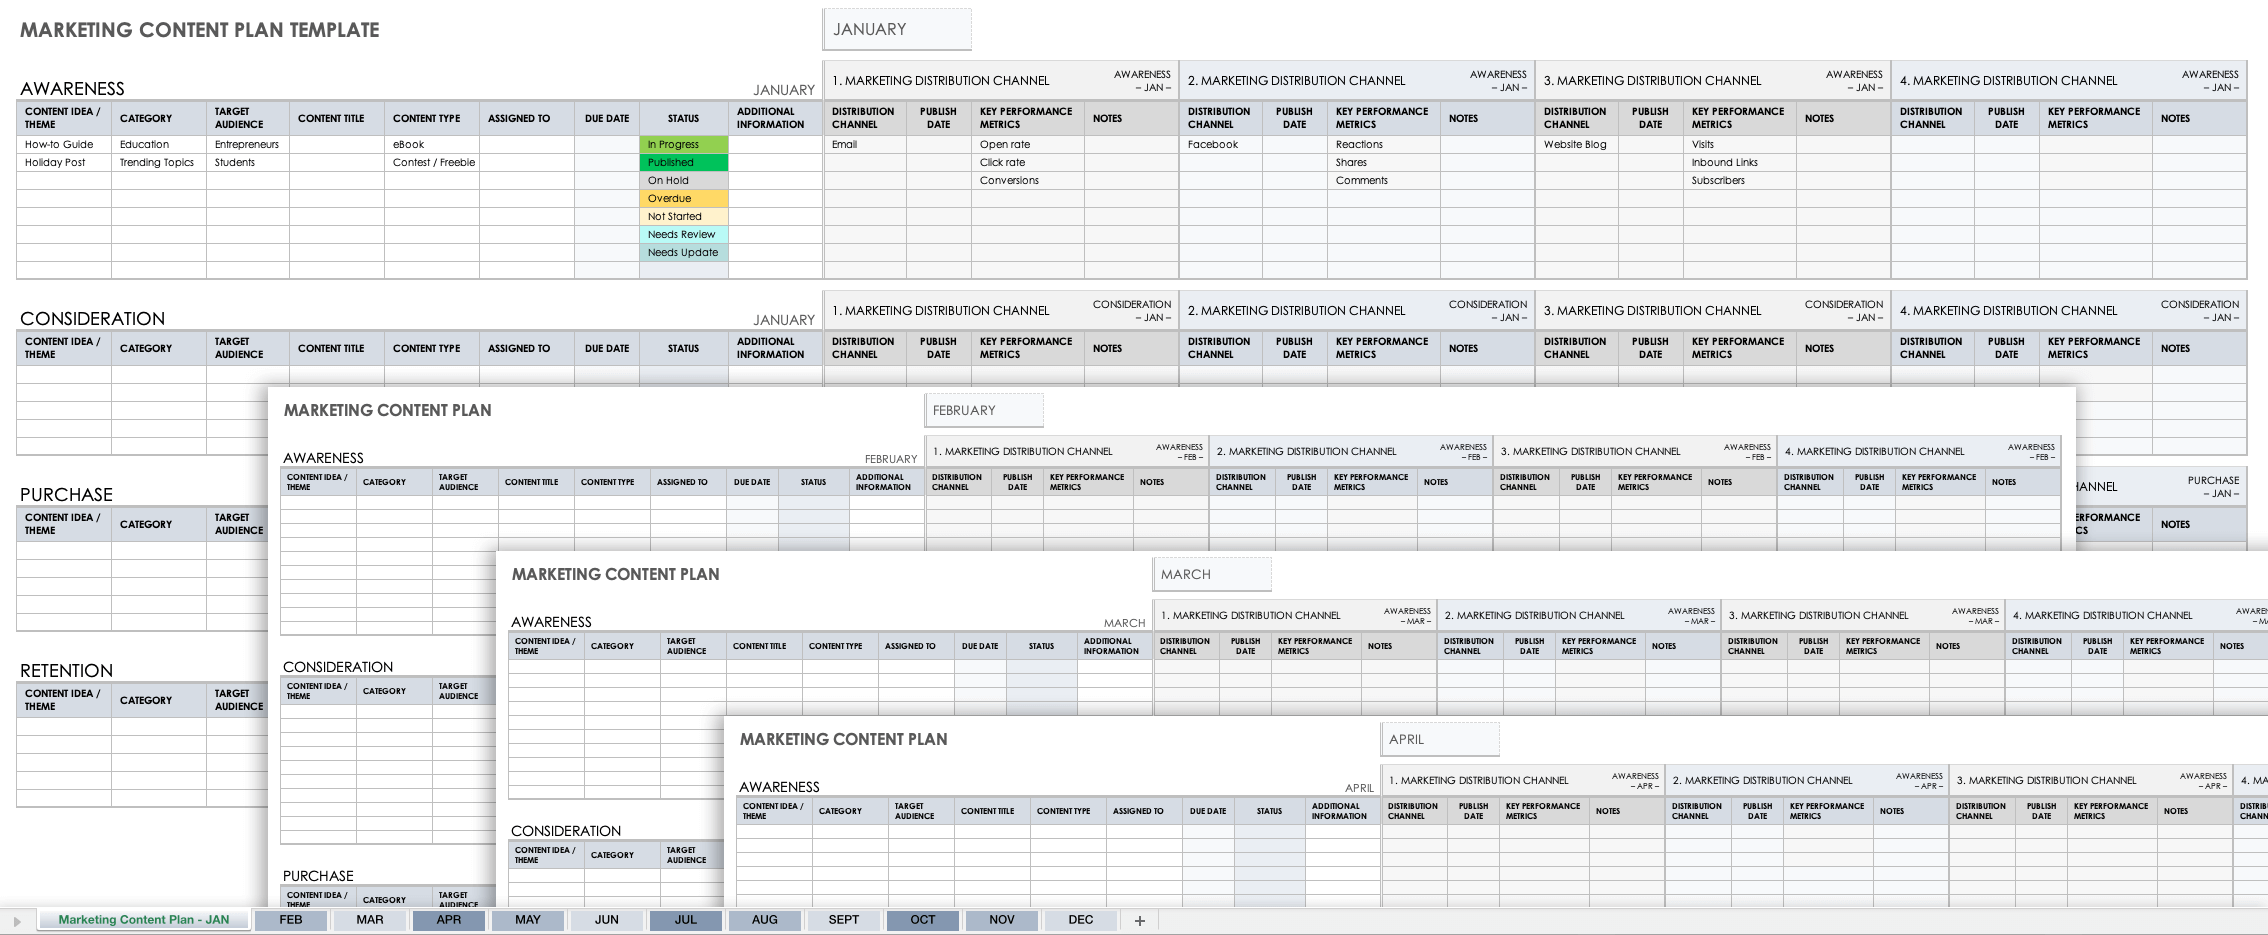Click the sheet tab scroll arrow
2268x935 pixels.
[17, 921]
